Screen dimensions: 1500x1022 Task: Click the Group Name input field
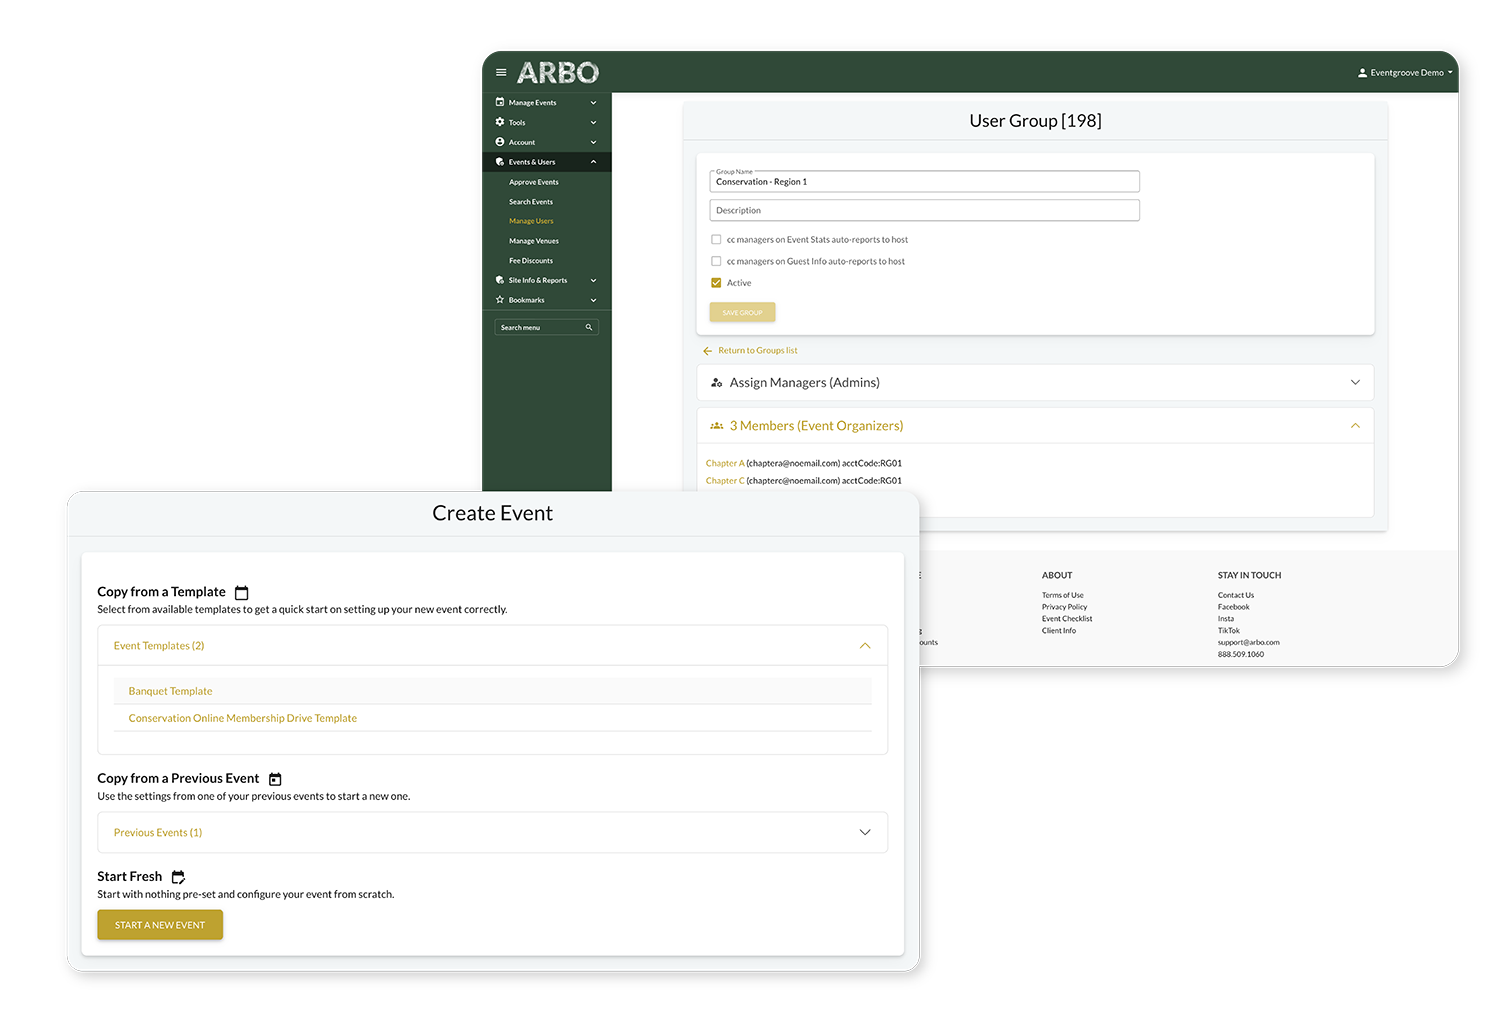(x=924, y=181)
